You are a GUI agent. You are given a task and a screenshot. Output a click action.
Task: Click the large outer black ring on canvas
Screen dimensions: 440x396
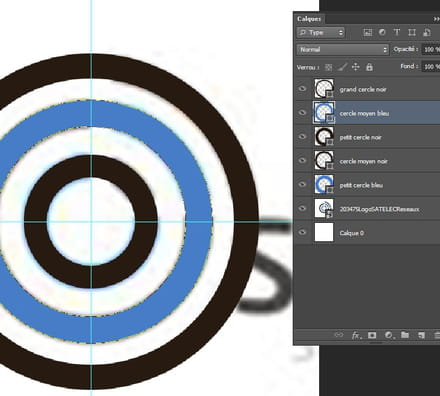(247, 221)
